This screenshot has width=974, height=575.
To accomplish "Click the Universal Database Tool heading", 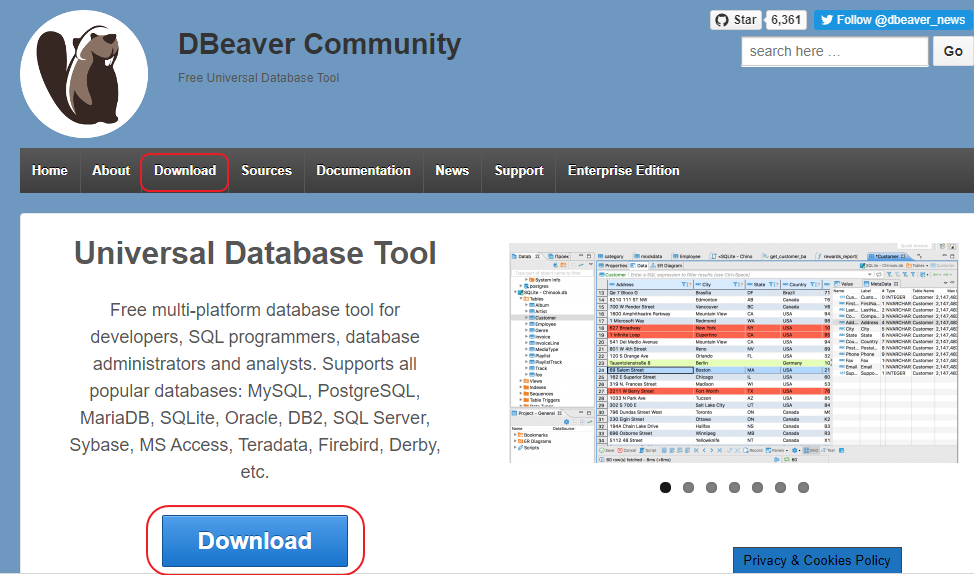I will 255,253.
